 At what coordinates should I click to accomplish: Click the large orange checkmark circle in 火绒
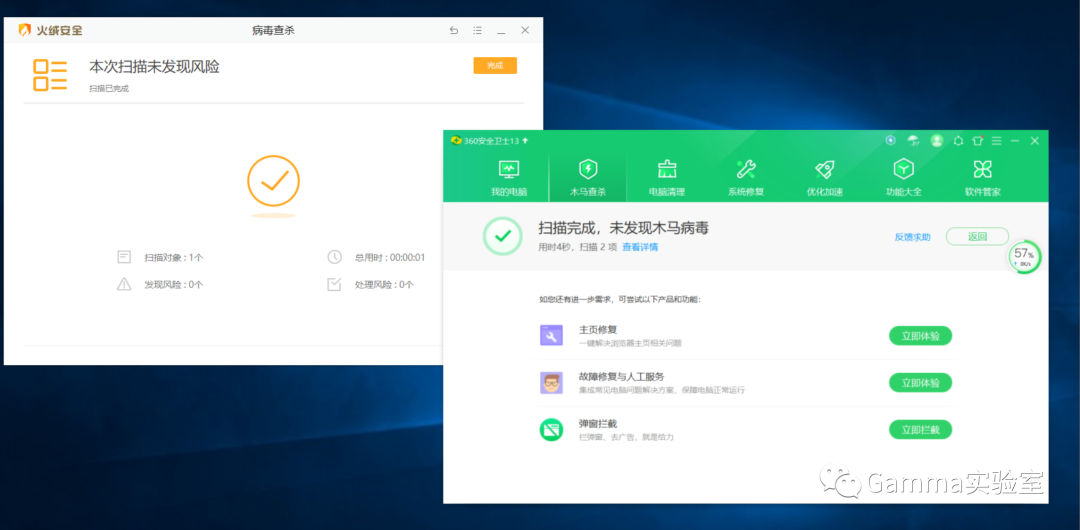coord(273,181)
